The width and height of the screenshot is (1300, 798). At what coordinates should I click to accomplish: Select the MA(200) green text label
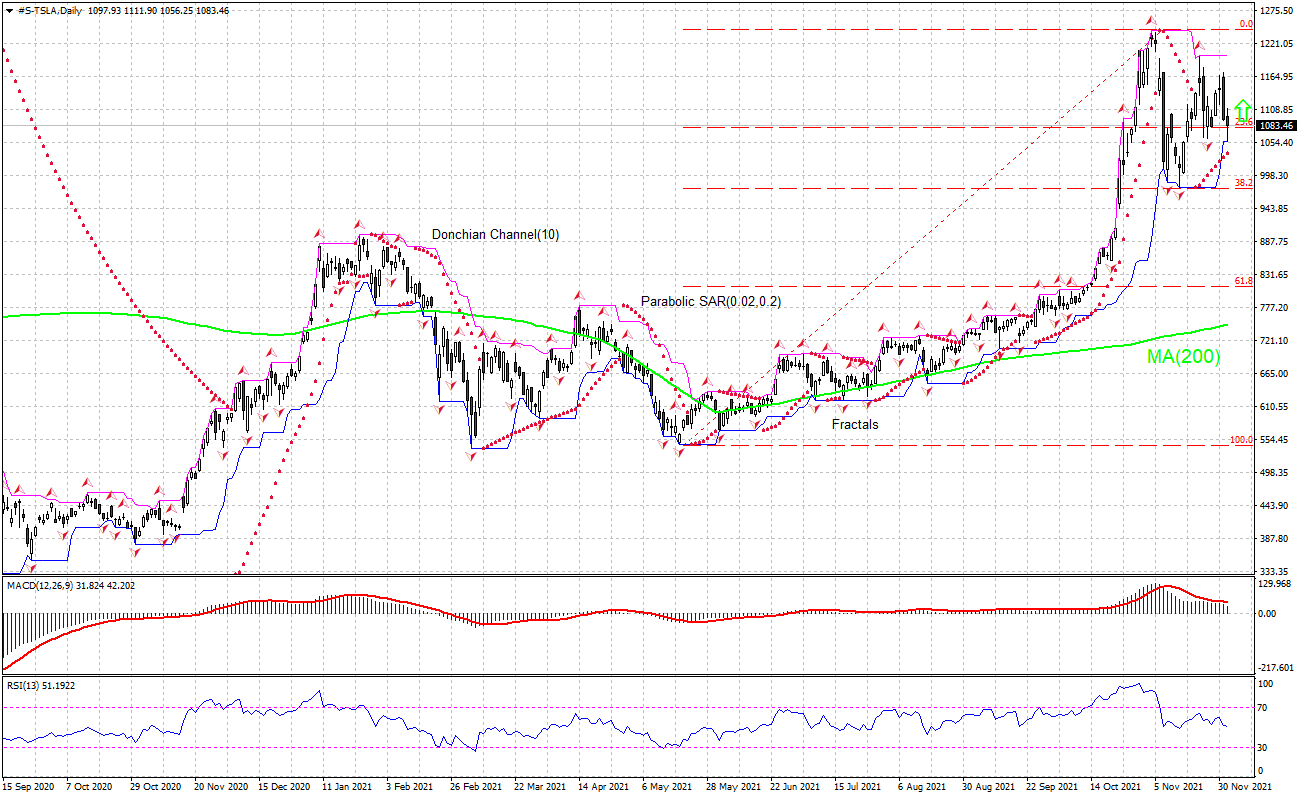tap(1182, 358)
